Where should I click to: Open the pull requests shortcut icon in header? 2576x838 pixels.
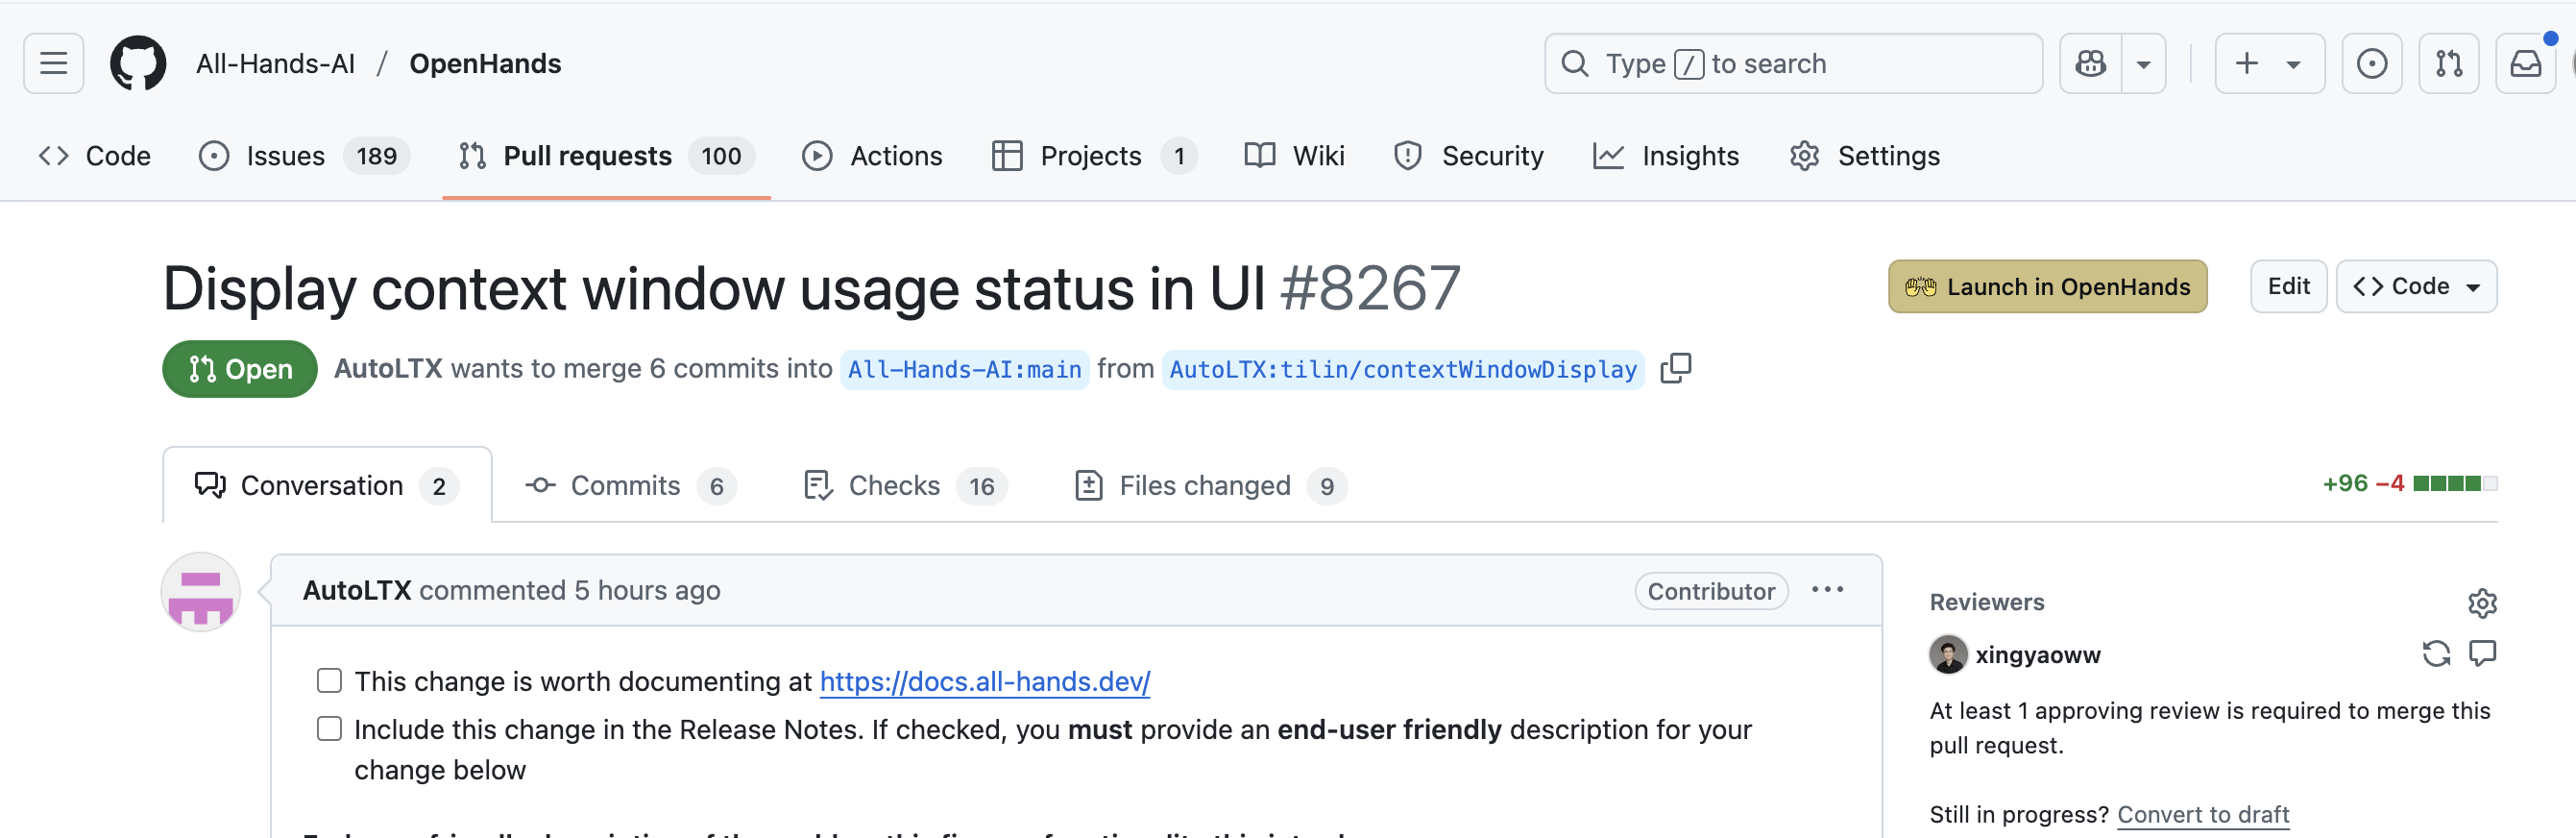2448,64
